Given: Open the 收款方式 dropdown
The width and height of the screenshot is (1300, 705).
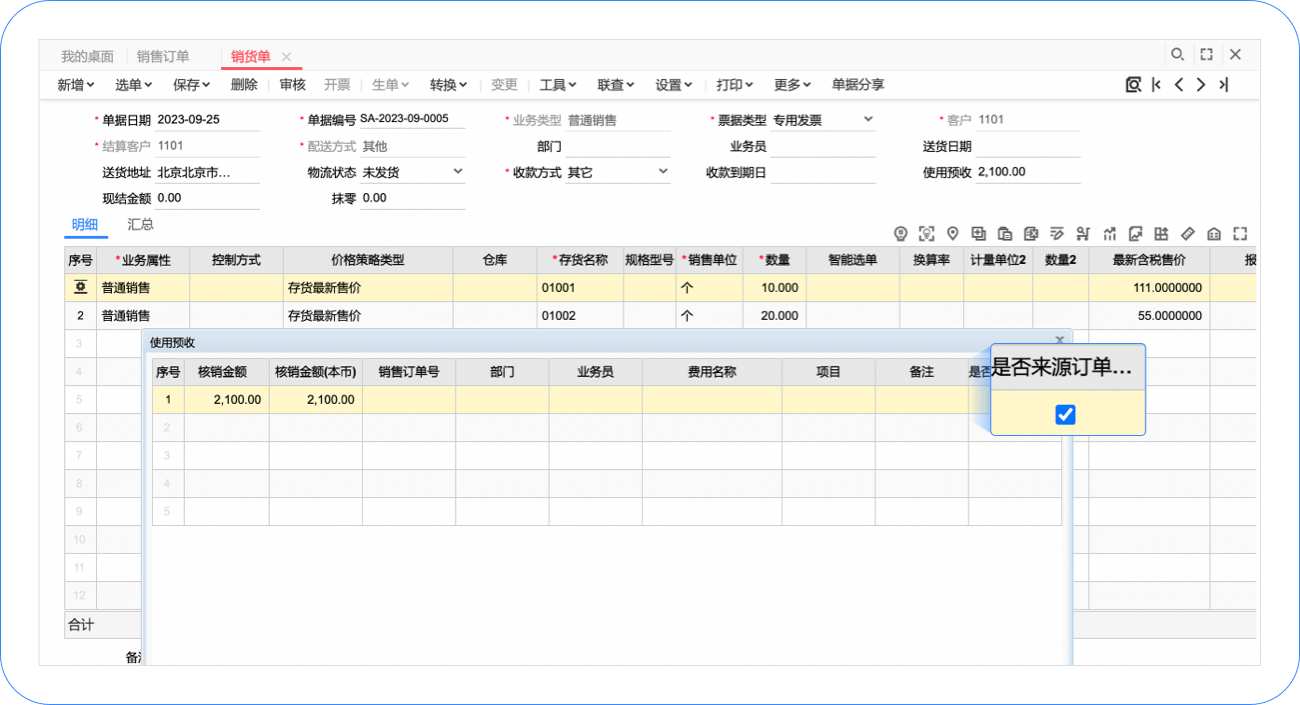Looking at the screenshot, I should tap(662, 171).
